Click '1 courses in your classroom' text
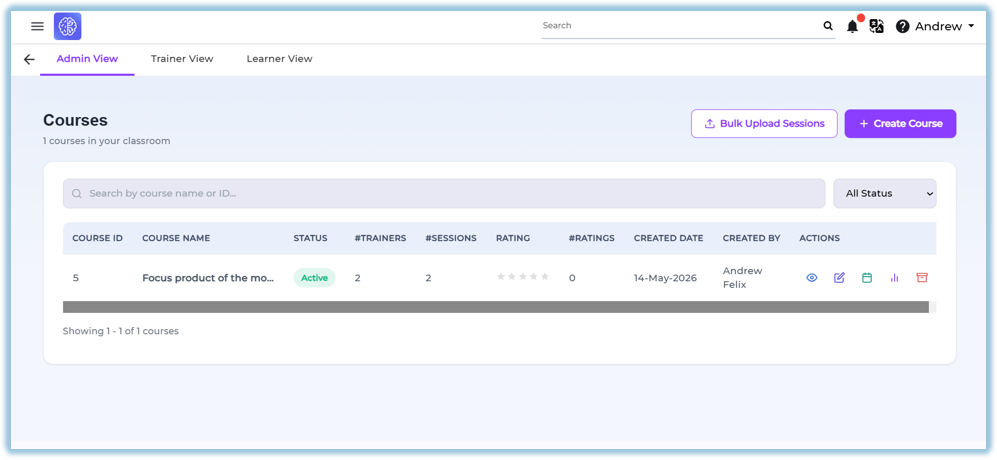 (107, 141)
